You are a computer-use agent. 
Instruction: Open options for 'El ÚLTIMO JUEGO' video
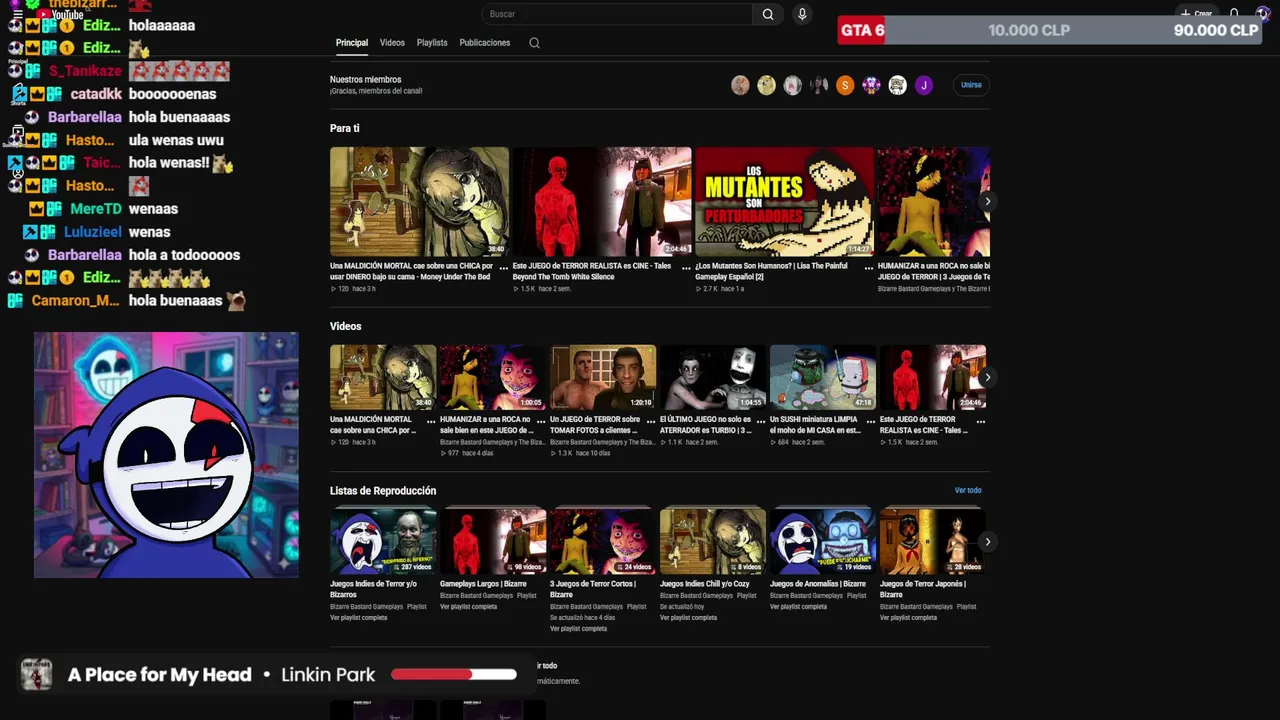[x=761, y=420]
